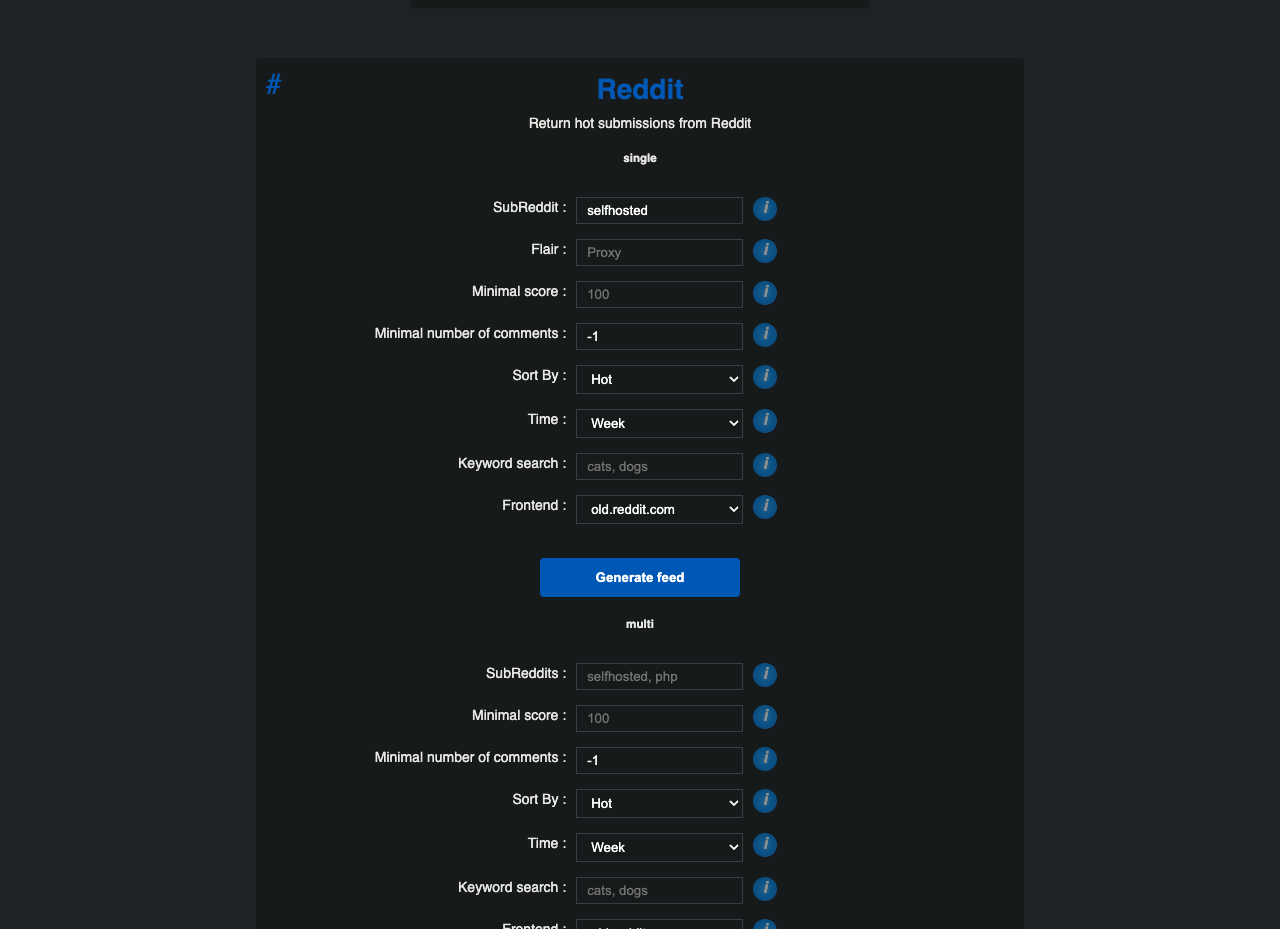Viewport: 1280px width, 929px height.
Task: Click the info icon beside old.reddit.com Frontend dropdown
Action: 765,507
